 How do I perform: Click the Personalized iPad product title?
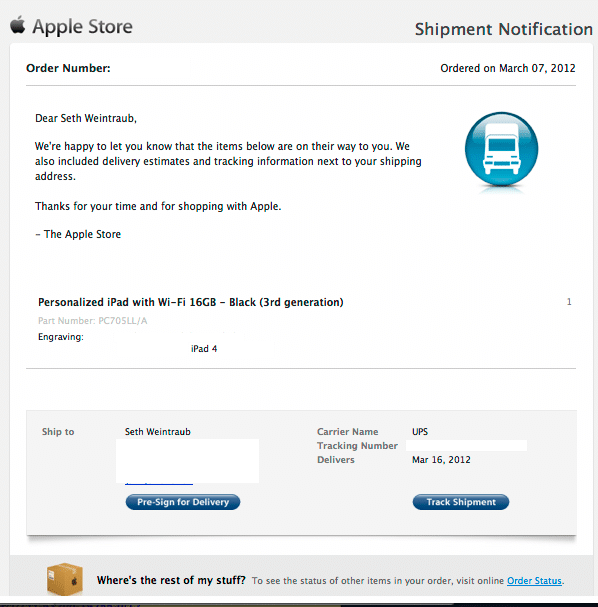pos(190,302)
